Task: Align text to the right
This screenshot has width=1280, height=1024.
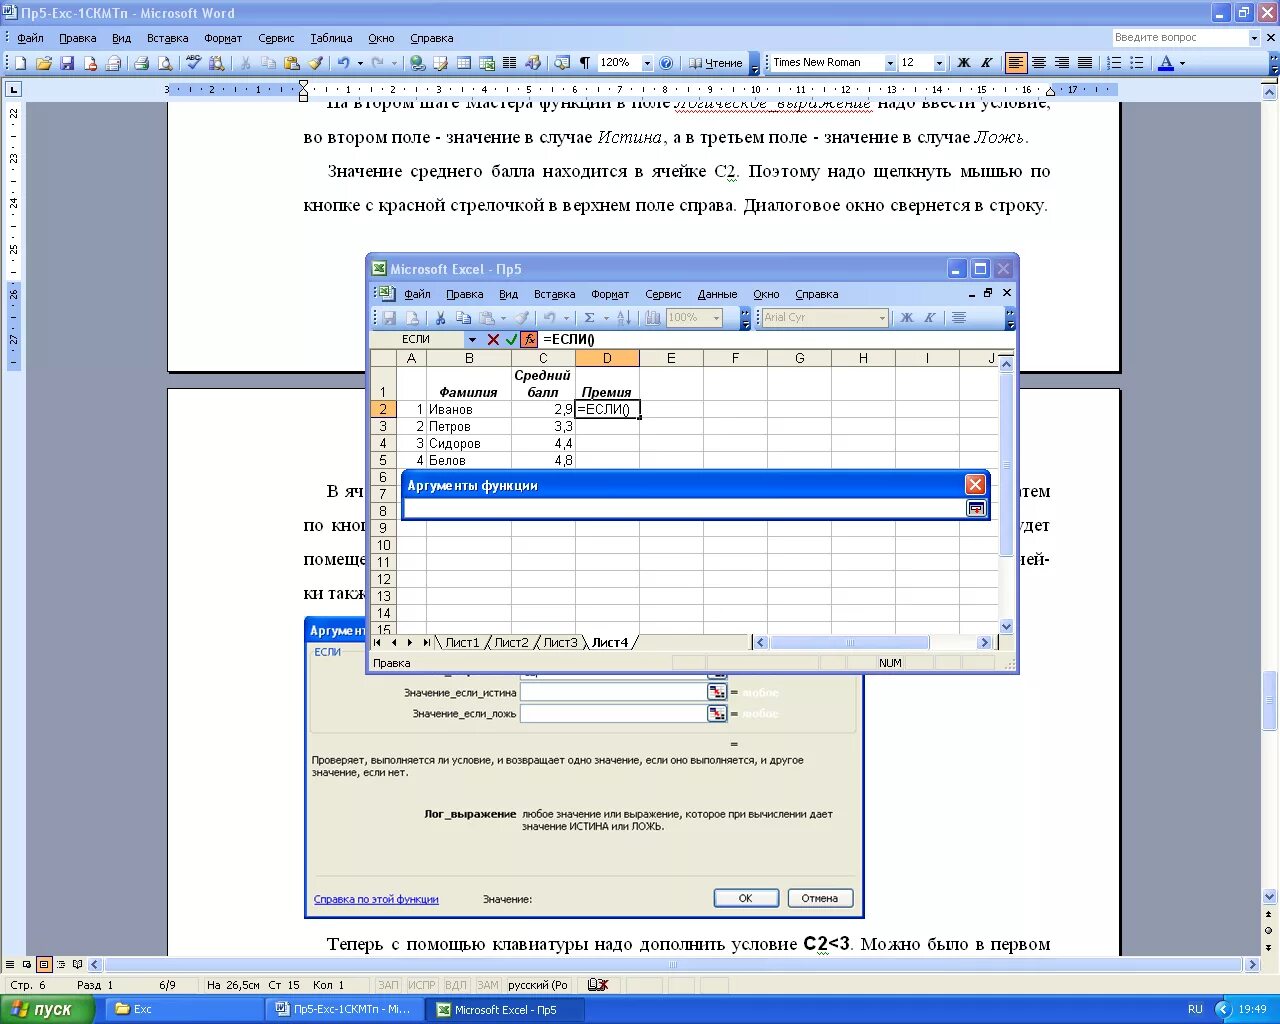Action: coord(1062,63)
